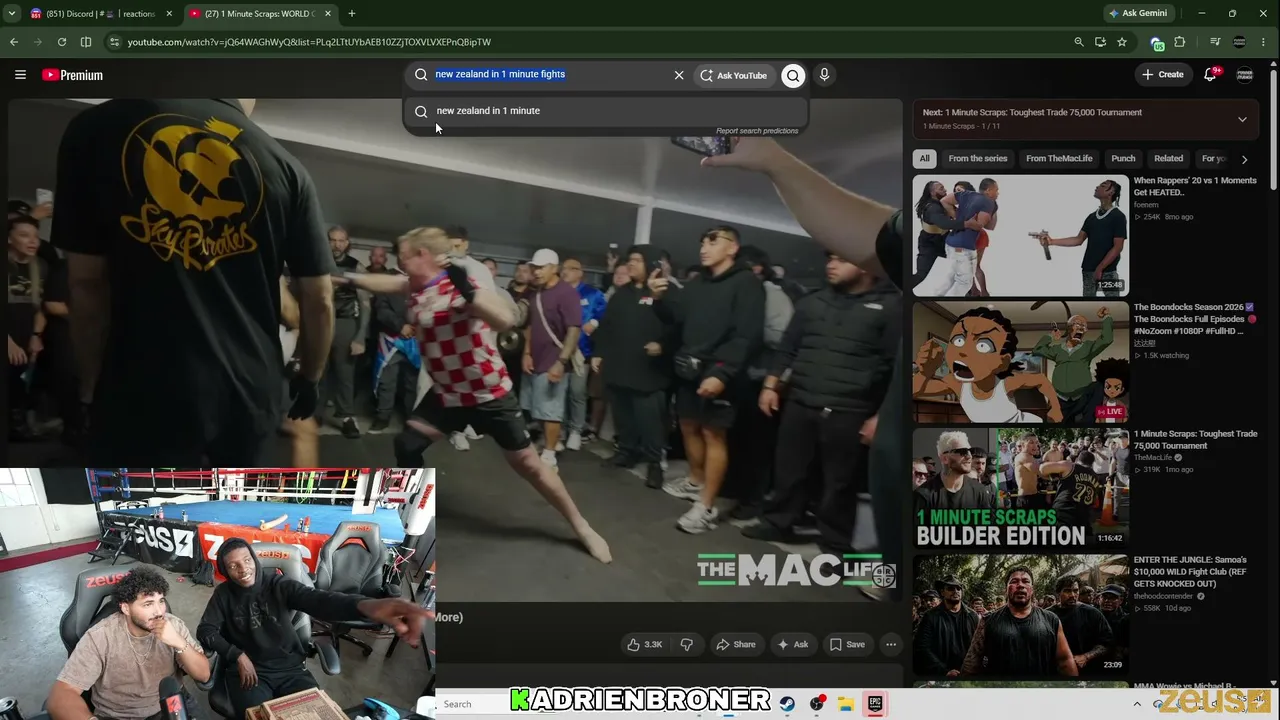Image resolution: width=1280 pixels, height=720 pixels.
Task: Open the US-badged extension icon
Action: point(1157,42)
